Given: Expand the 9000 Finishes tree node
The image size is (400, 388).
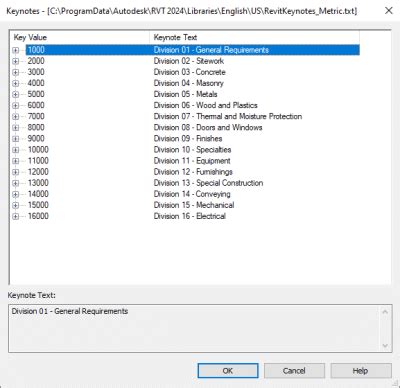Looking at the screenshot, I should click(x=15, y=139).
